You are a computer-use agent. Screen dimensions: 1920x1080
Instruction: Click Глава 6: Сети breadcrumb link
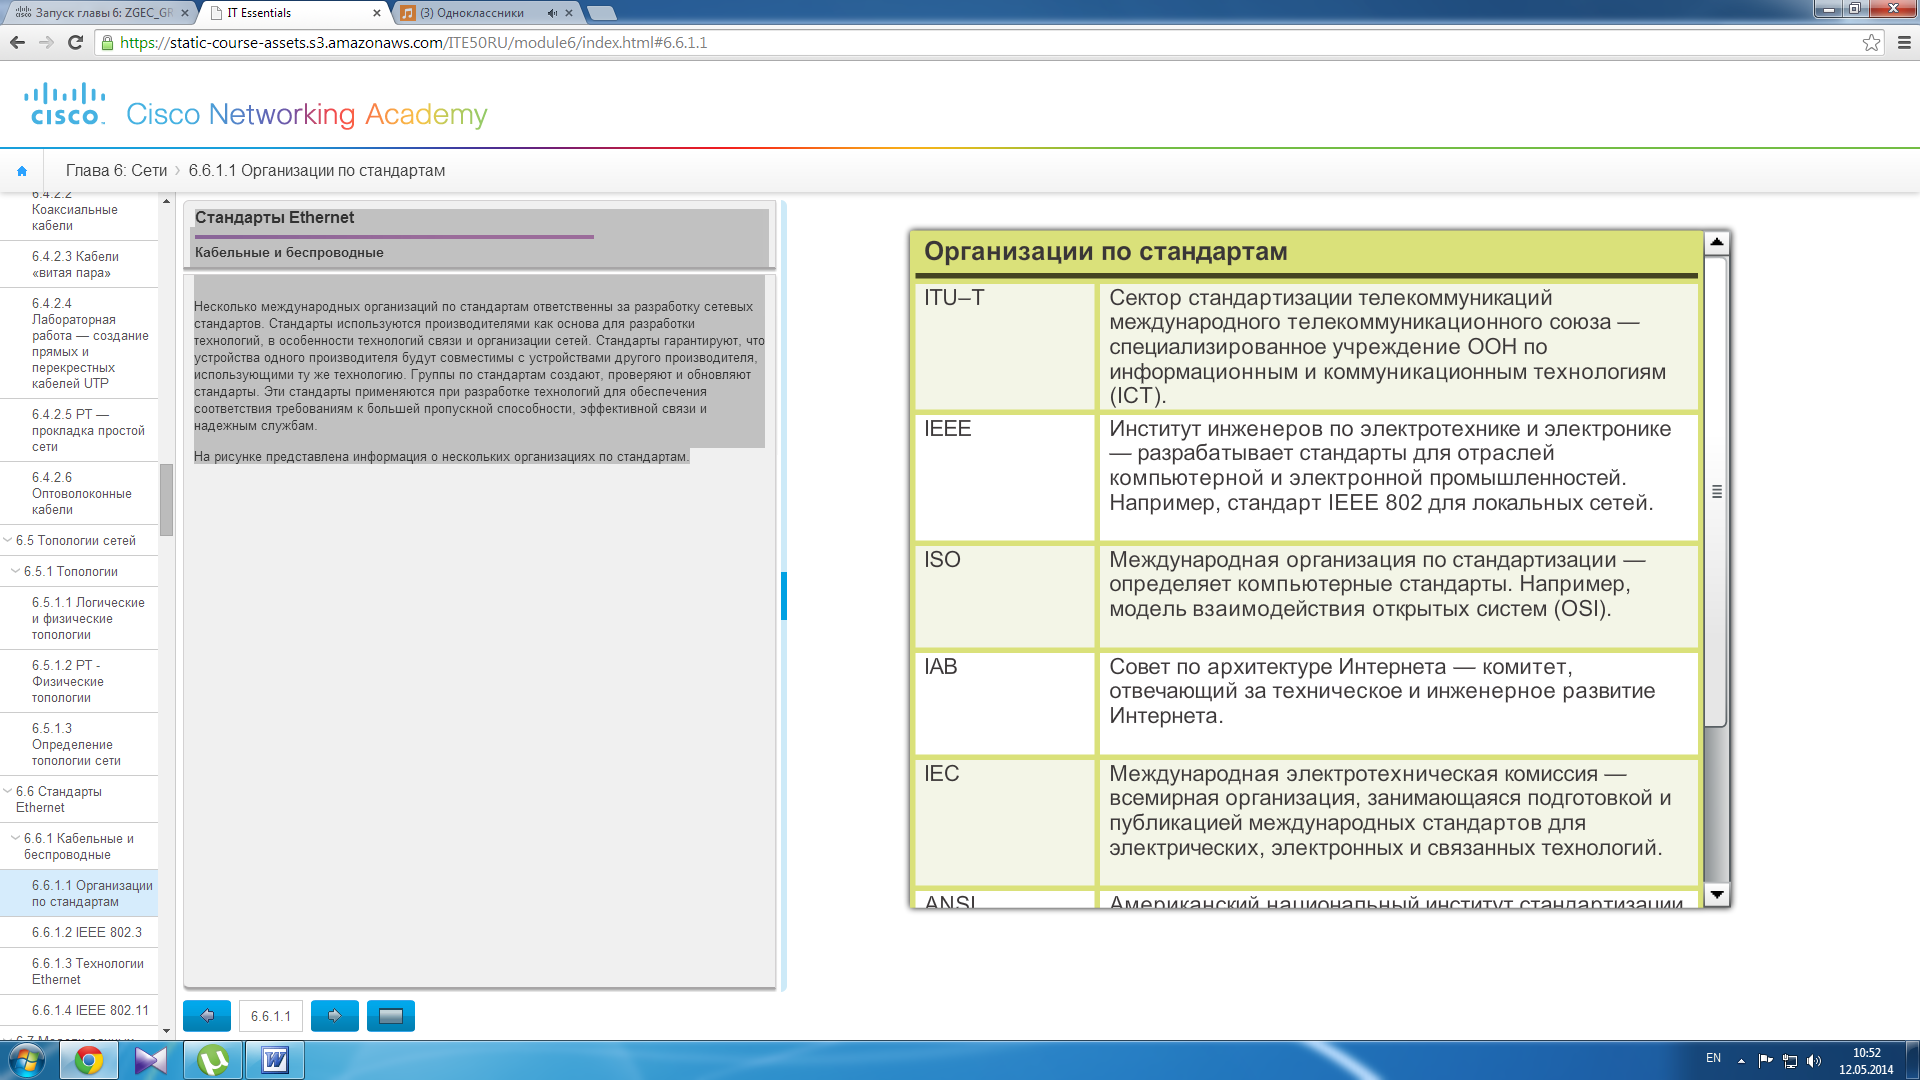pos(116,170)
